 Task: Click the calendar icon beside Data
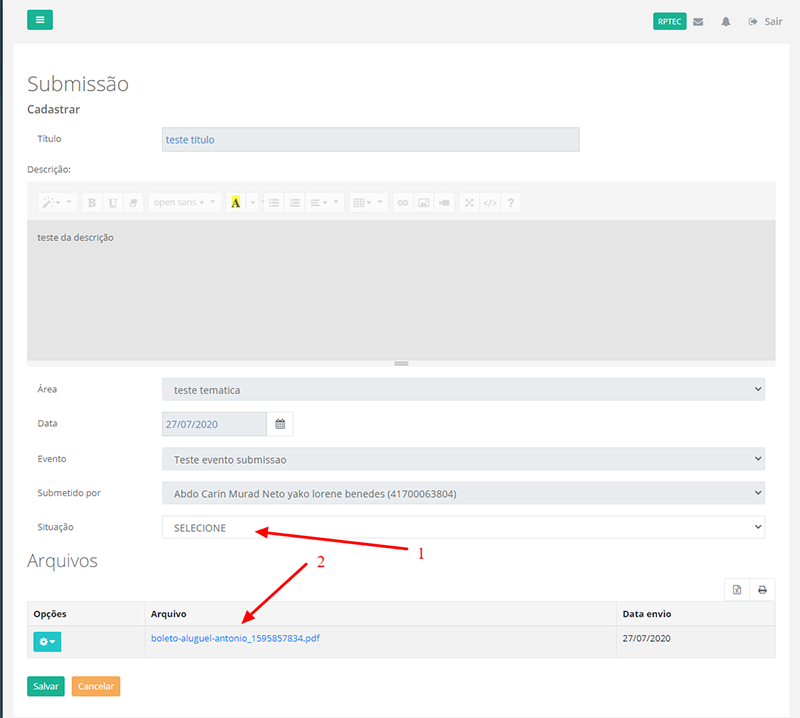[x=280, y=424]
